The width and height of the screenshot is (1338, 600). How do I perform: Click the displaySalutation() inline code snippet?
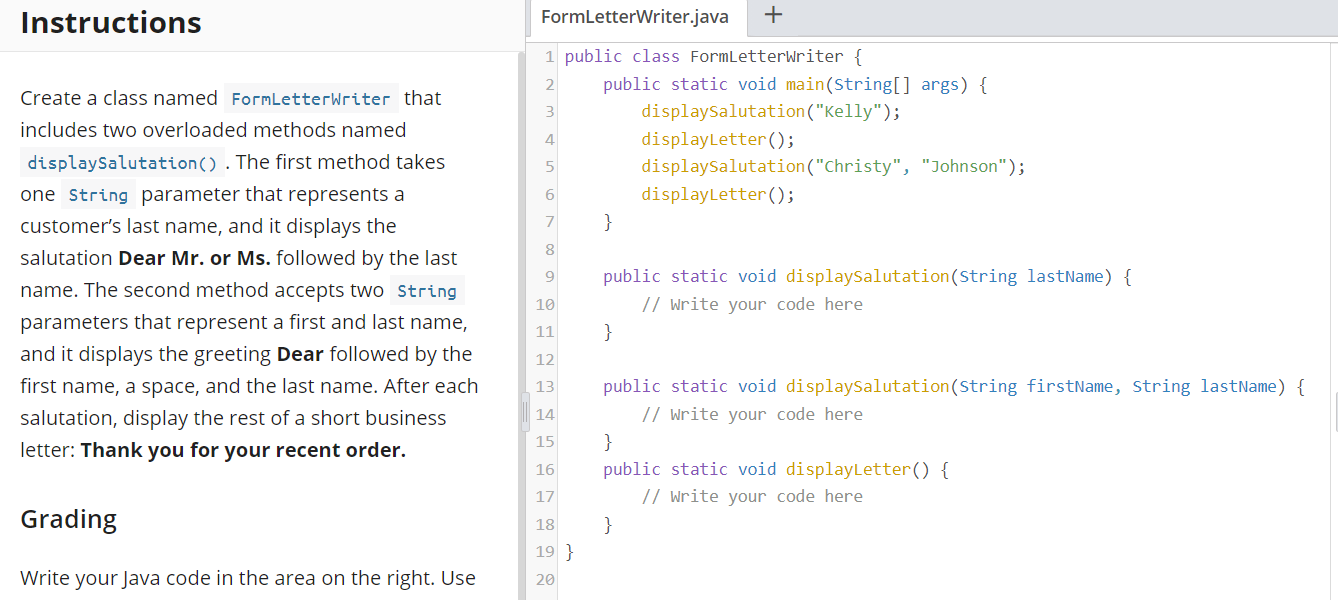tap(122, 162)
